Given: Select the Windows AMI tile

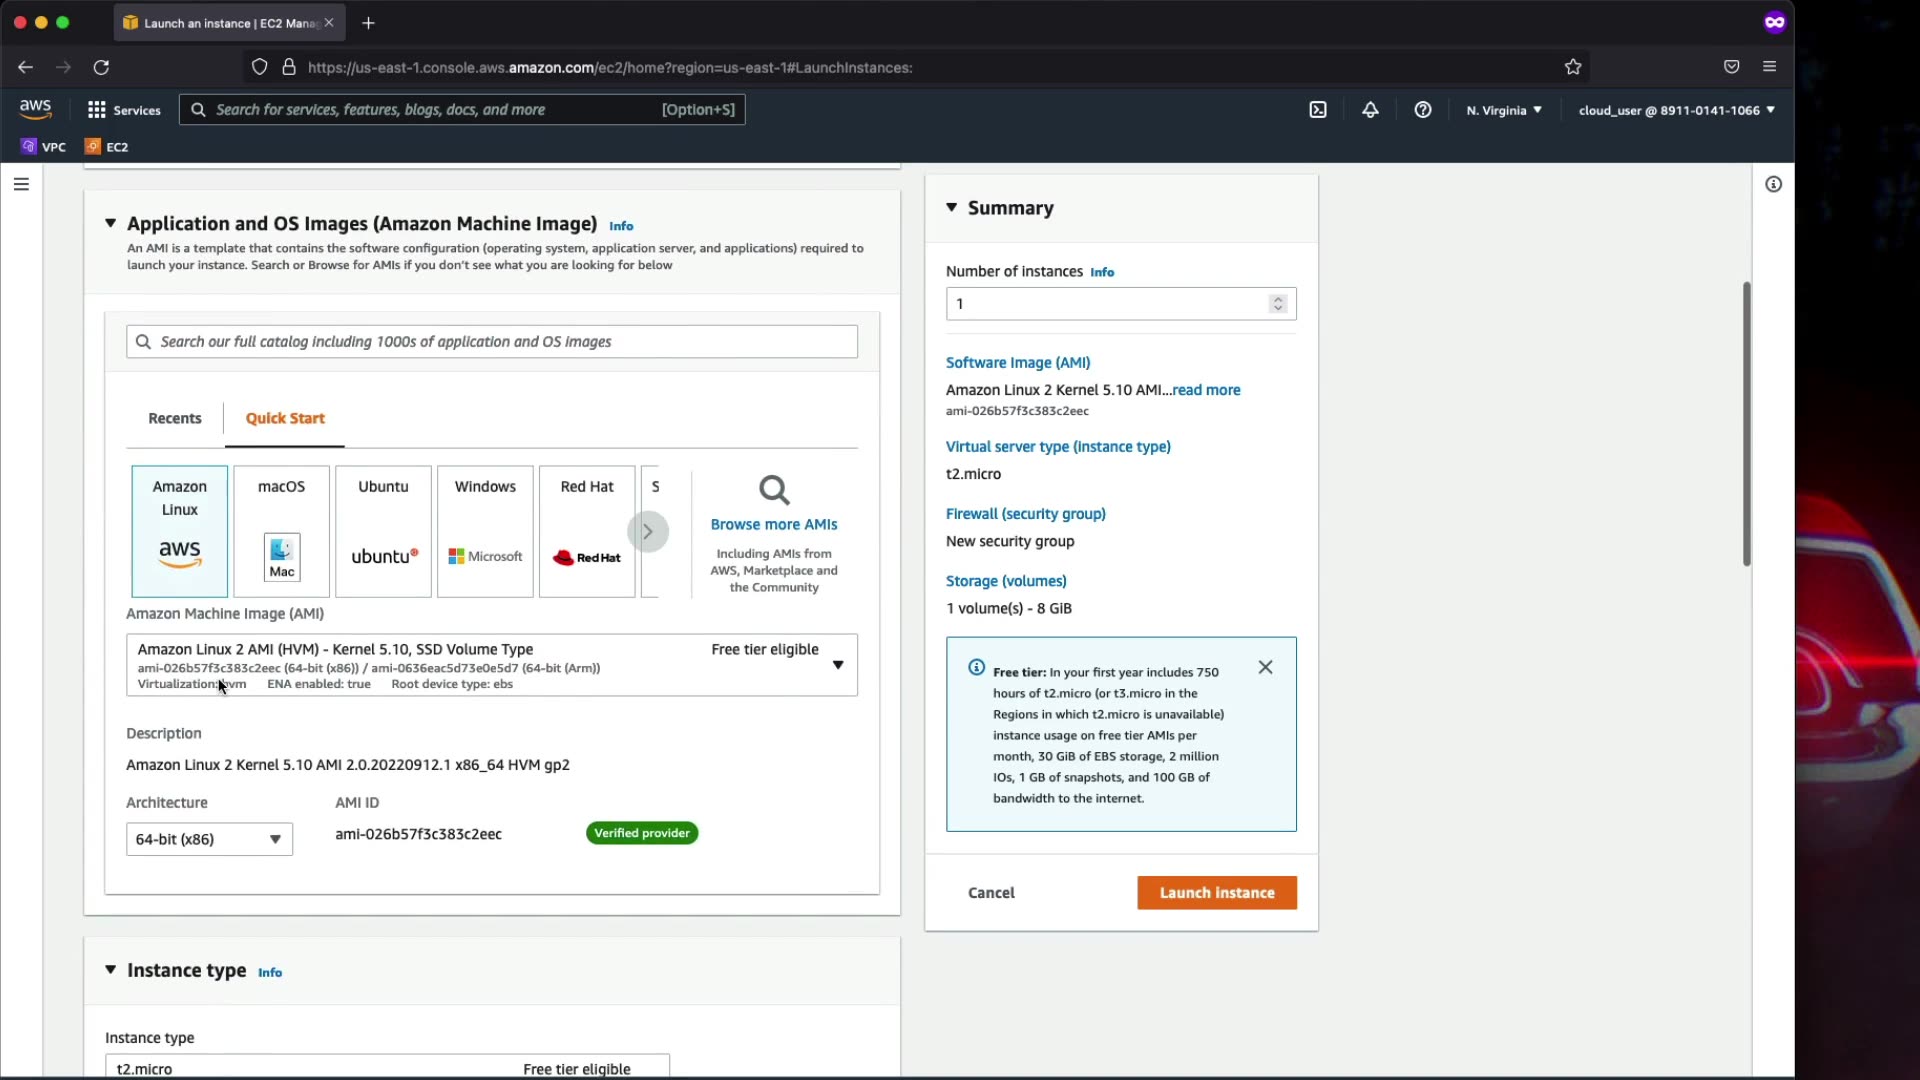Looking at the screenshot, I should tap(485, 531).
